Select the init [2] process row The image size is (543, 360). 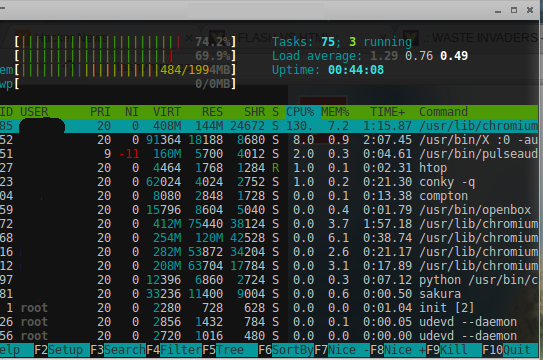269,308
